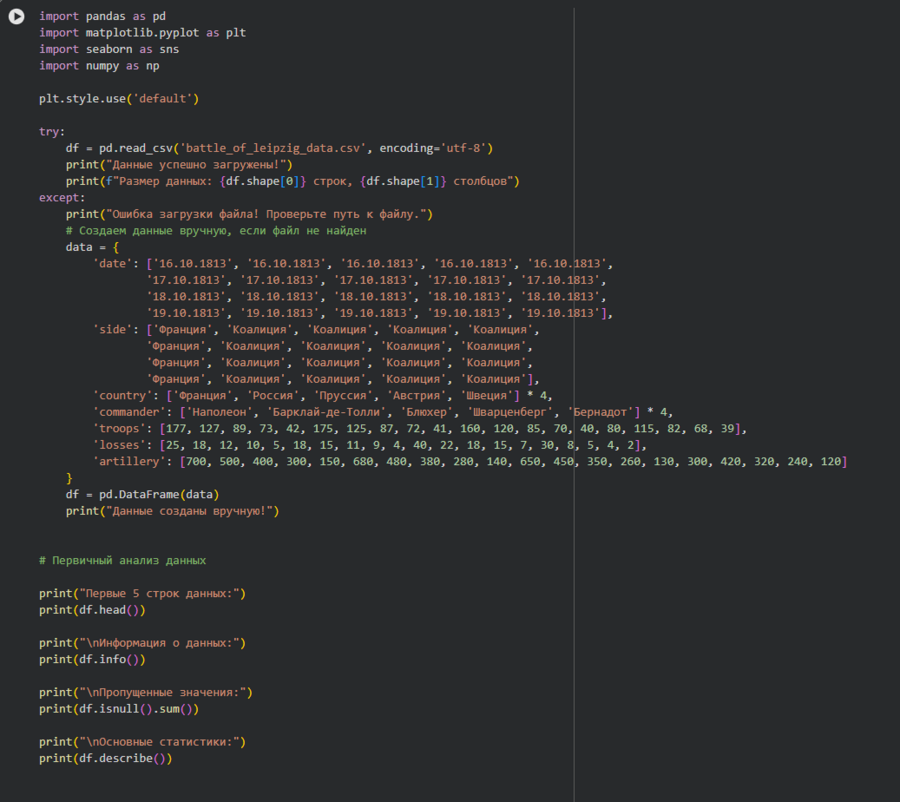Place cursor on print(df.info()) line
900x802 pixels.
click(x=92, y=659)
